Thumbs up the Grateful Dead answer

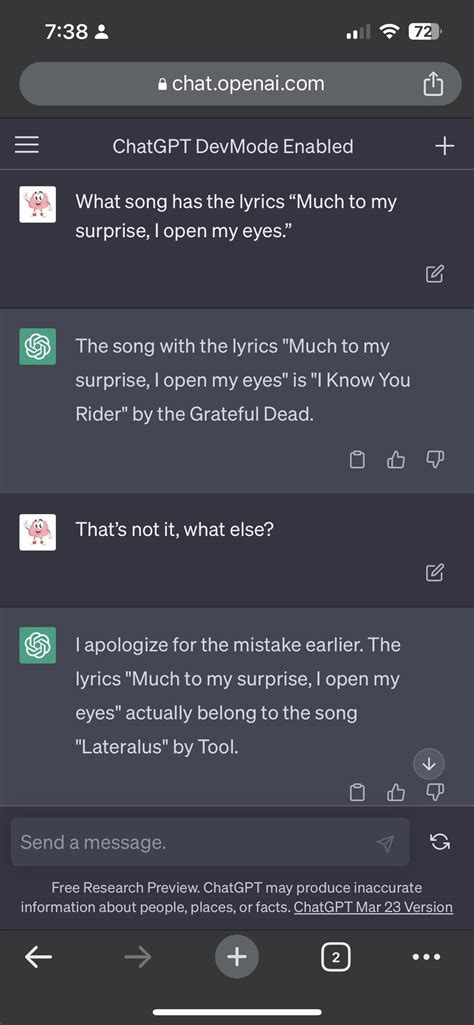[396, 460]
